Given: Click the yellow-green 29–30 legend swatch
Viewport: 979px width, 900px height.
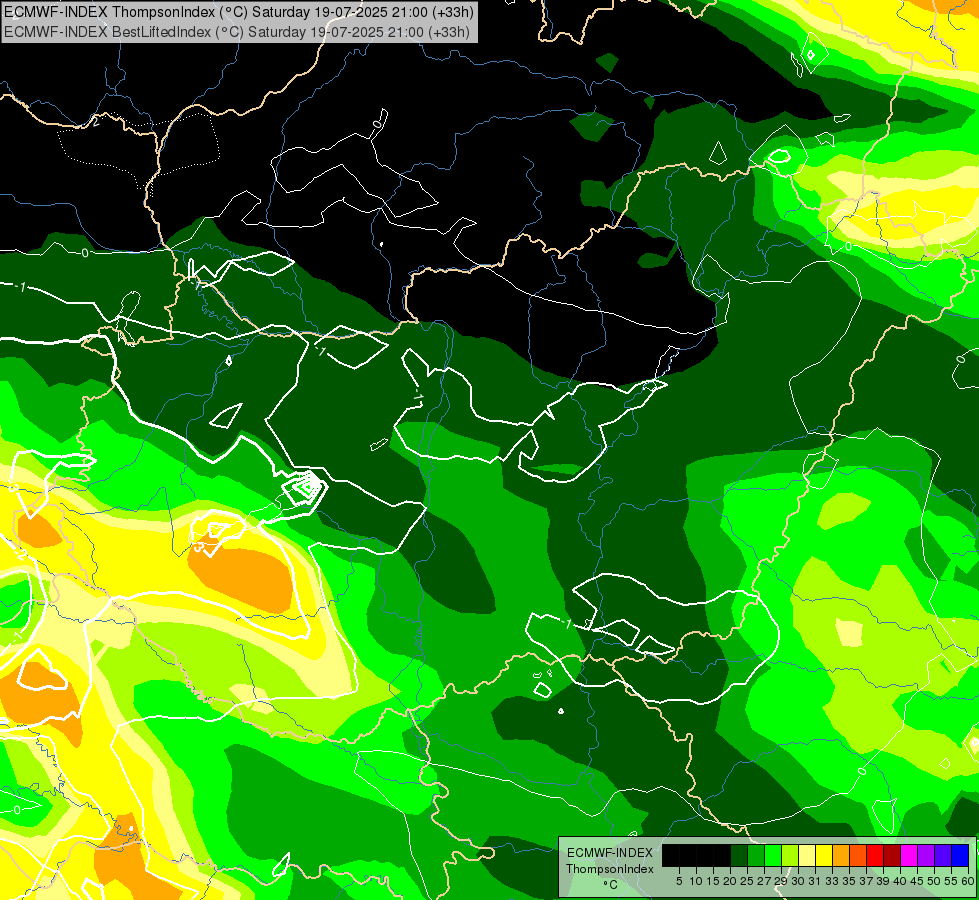Looking at the screenshot, I should pos(790,855).
